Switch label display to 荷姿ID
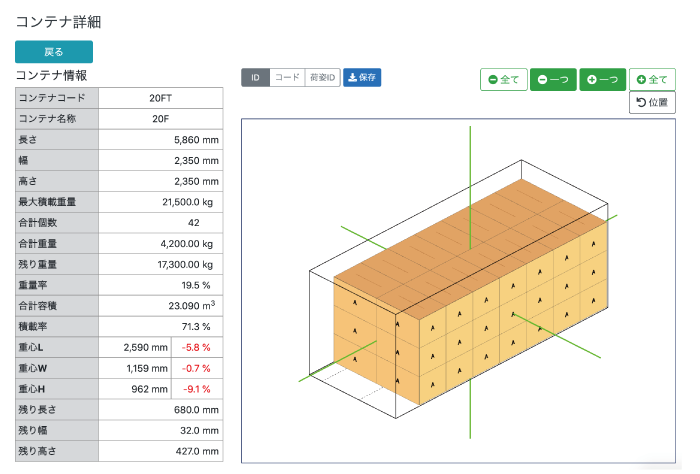This screenshot has width=700, height=474. pos(322,77)
